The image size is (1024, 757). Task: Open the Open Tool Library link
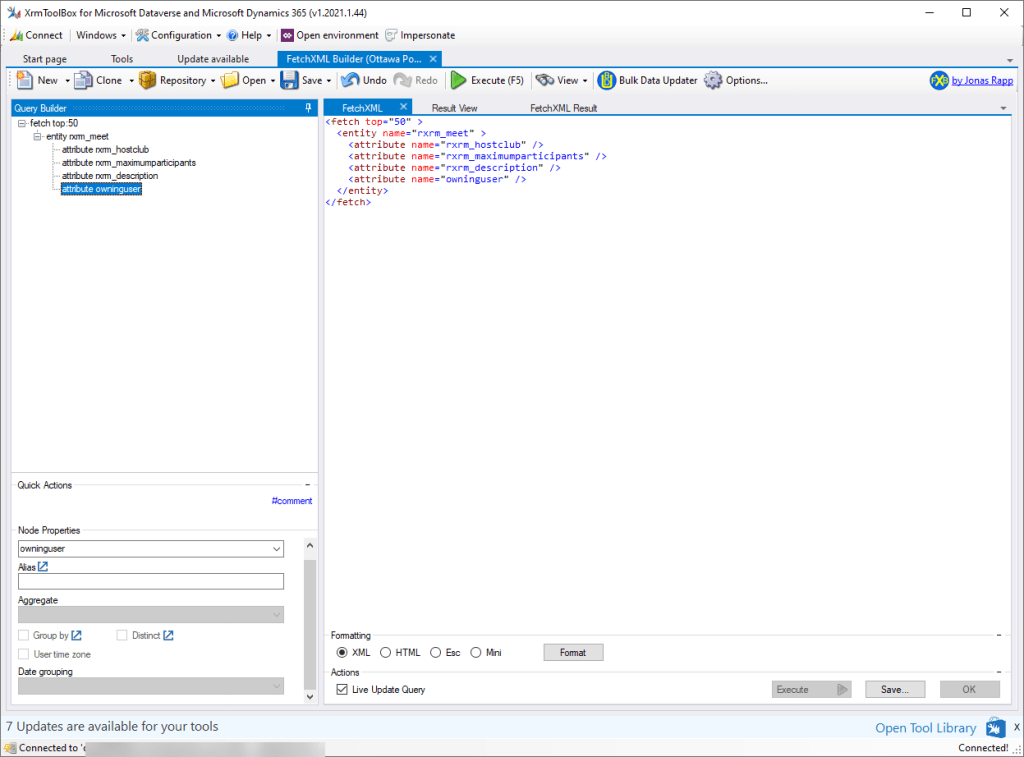pos(925,728)
